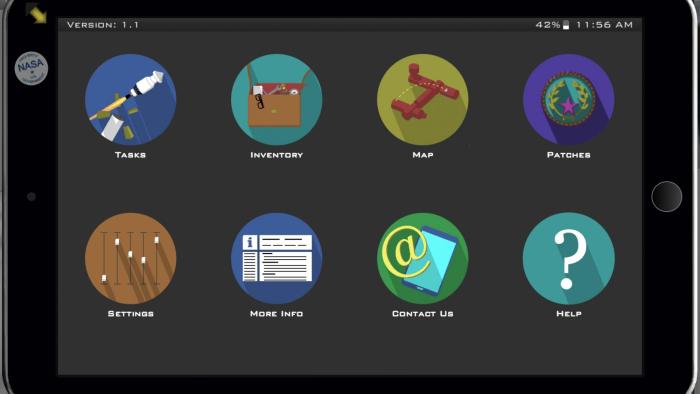The height and width of the screenshot is (394, 700).
Task: Open the Contact Us phone icon
Action: coord(422,258)
